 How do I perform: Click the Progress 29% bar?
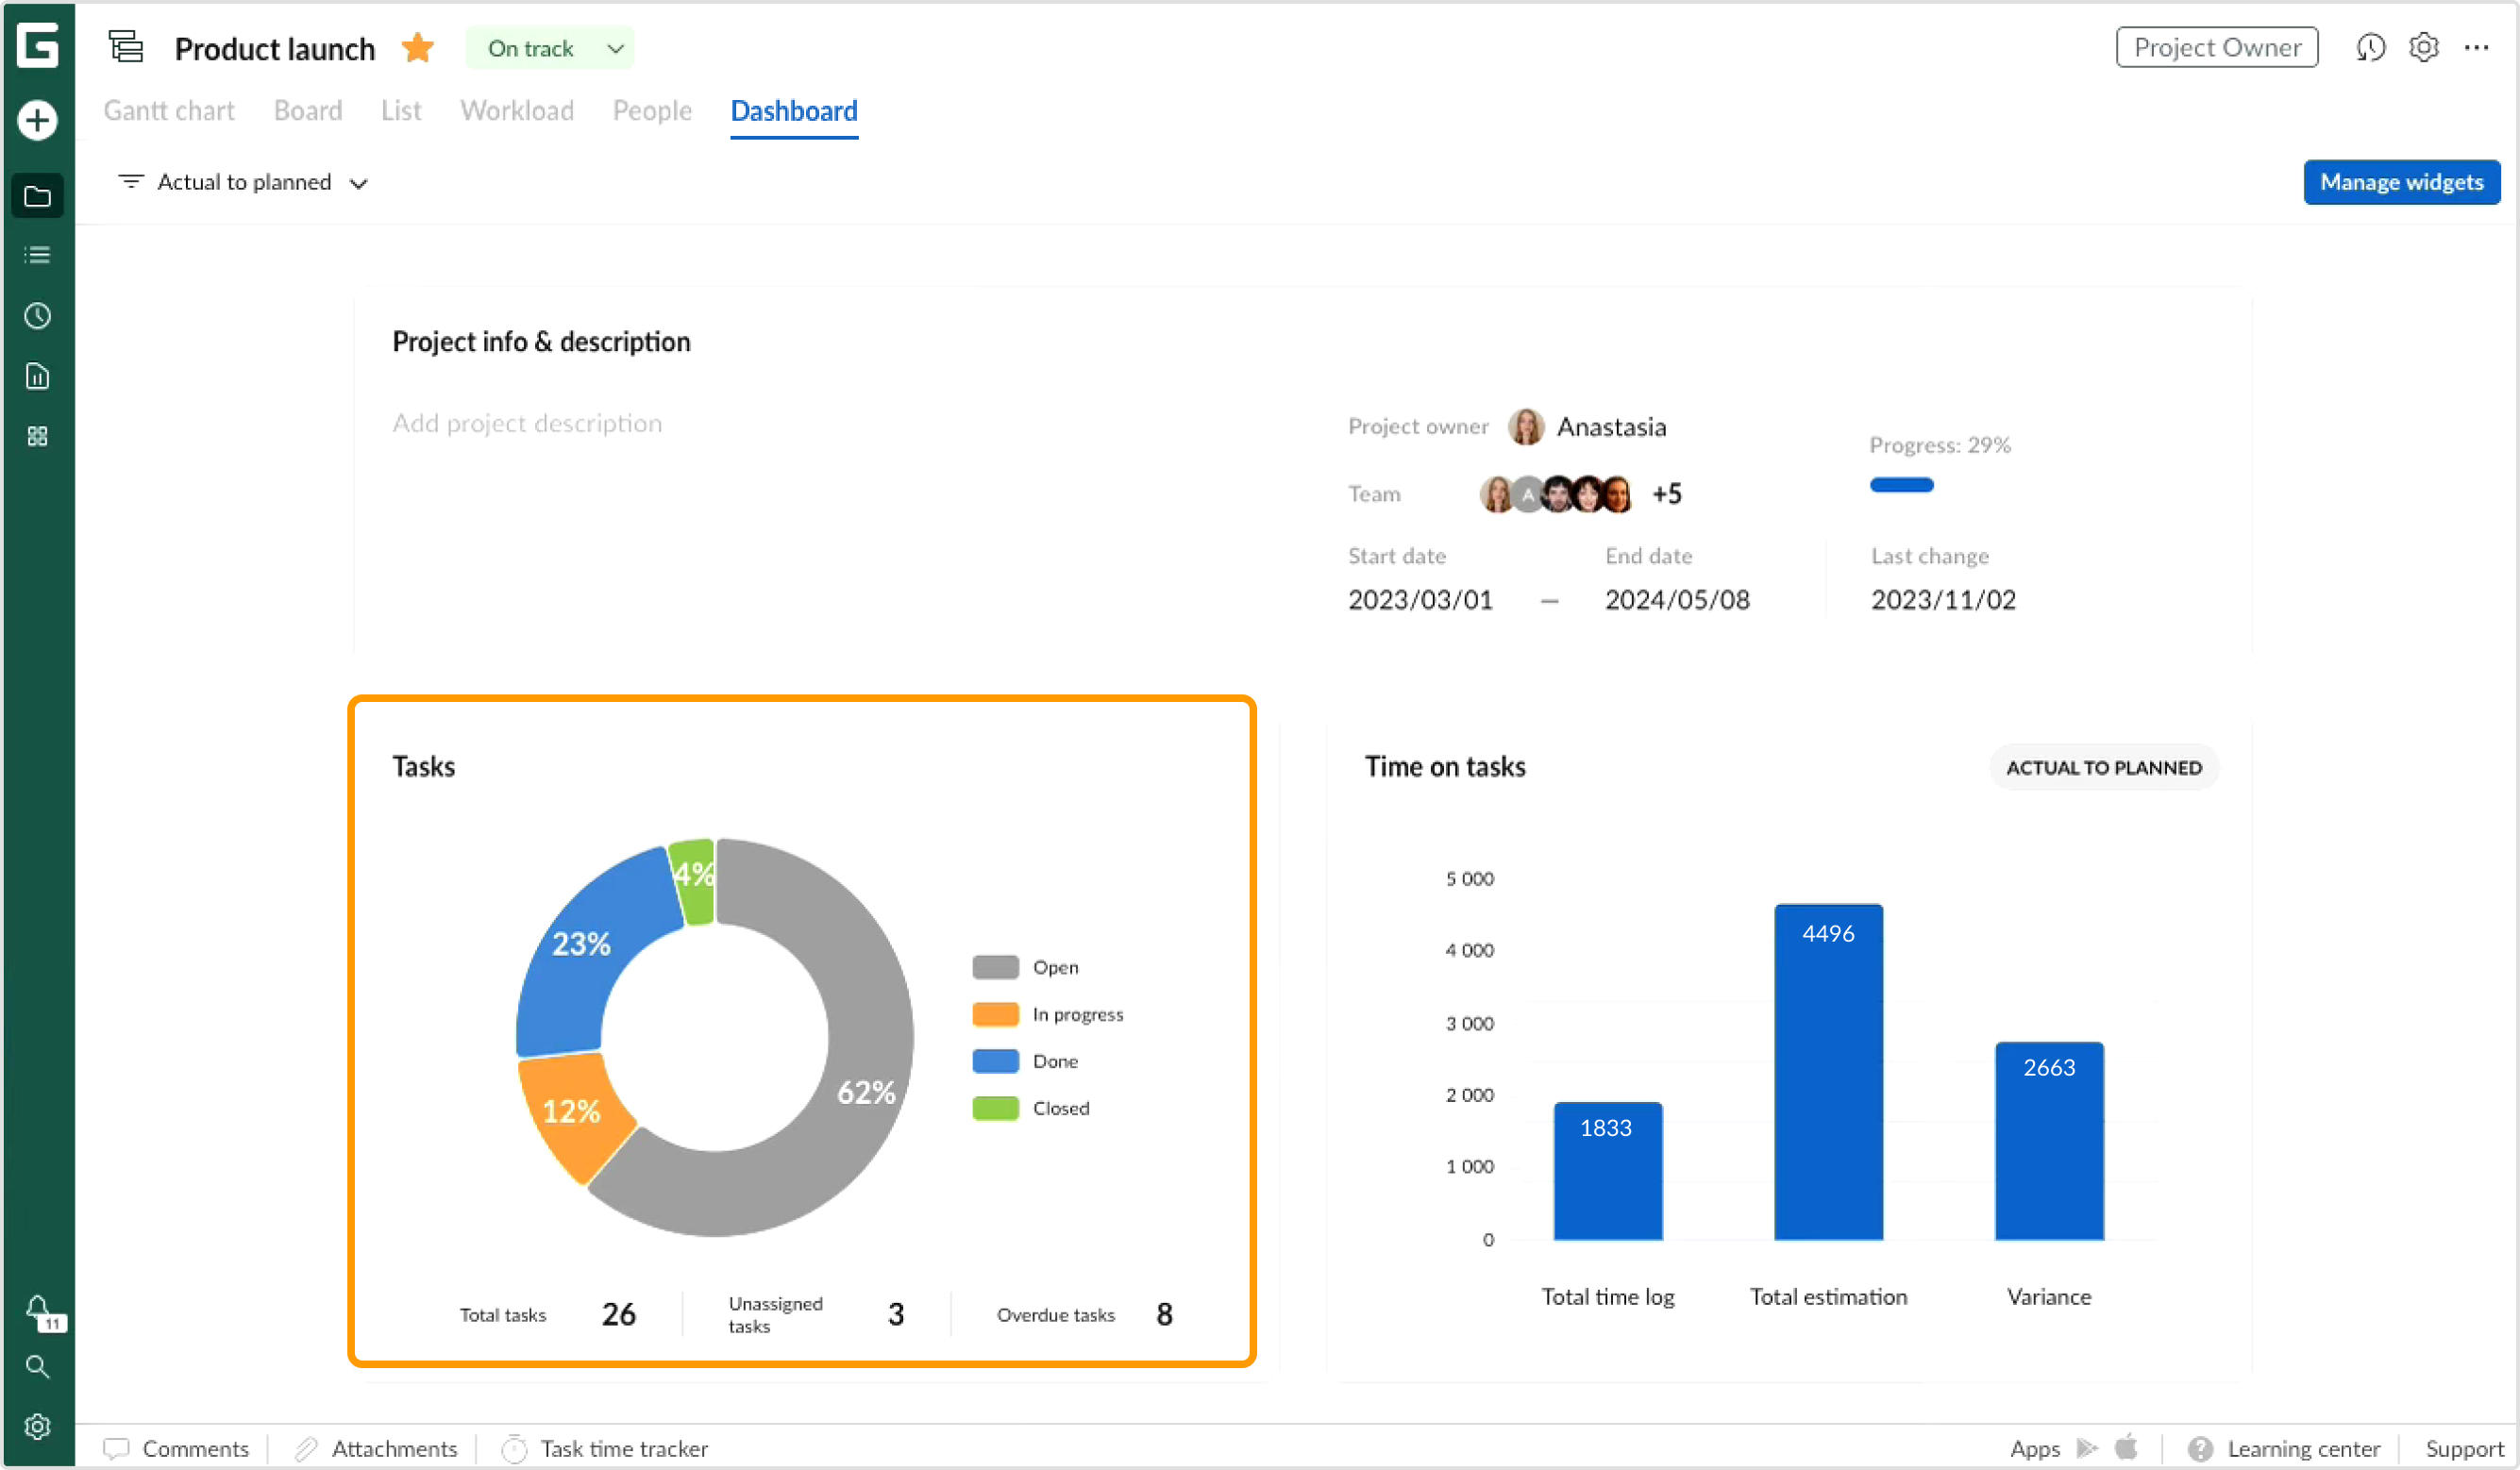click(x=1901, y=485)
